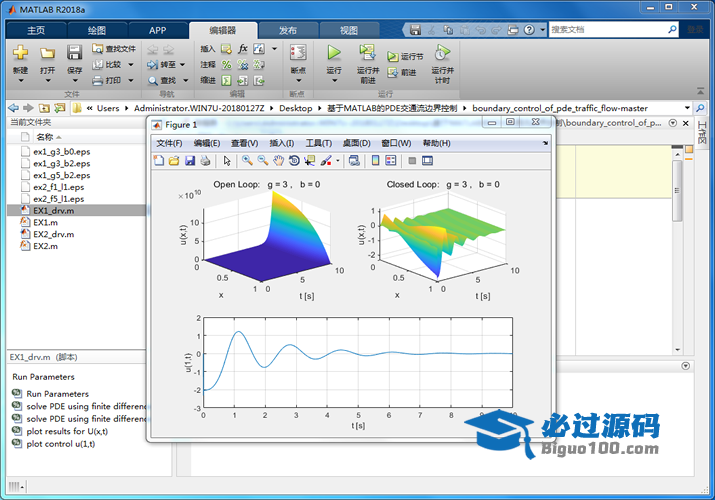Open the address path dropdown arrow

tap(687, 108)
